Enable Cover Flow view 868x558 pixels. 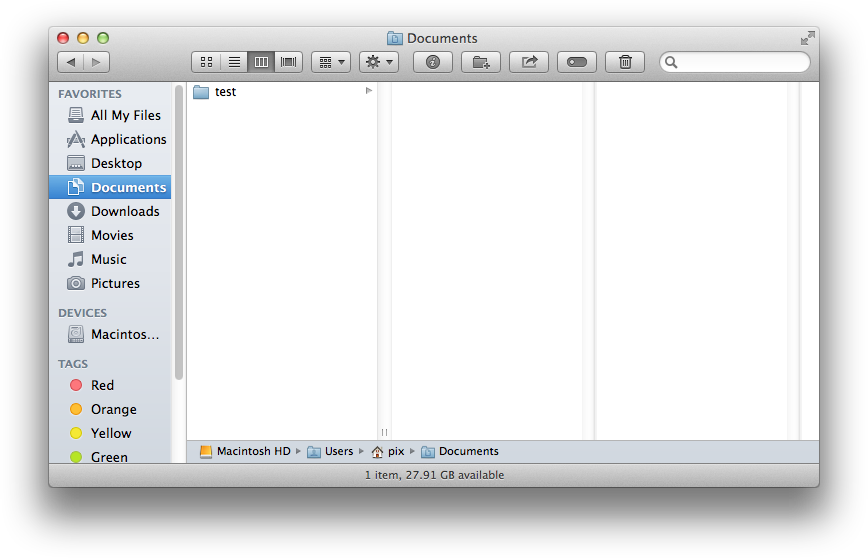289,62
